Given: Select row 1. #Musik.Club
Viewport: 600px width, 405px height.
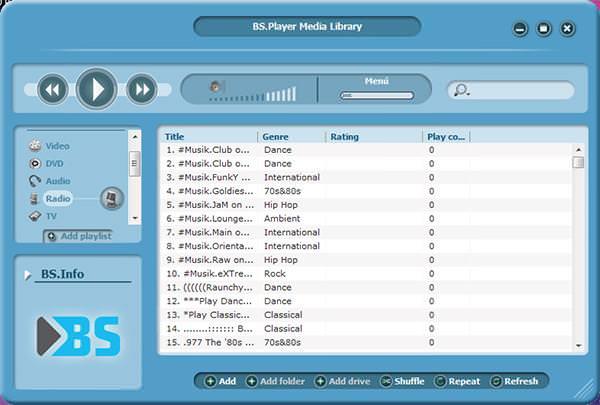Looking at the screenshot, I should pyautogui.click(x=365, y=150).
